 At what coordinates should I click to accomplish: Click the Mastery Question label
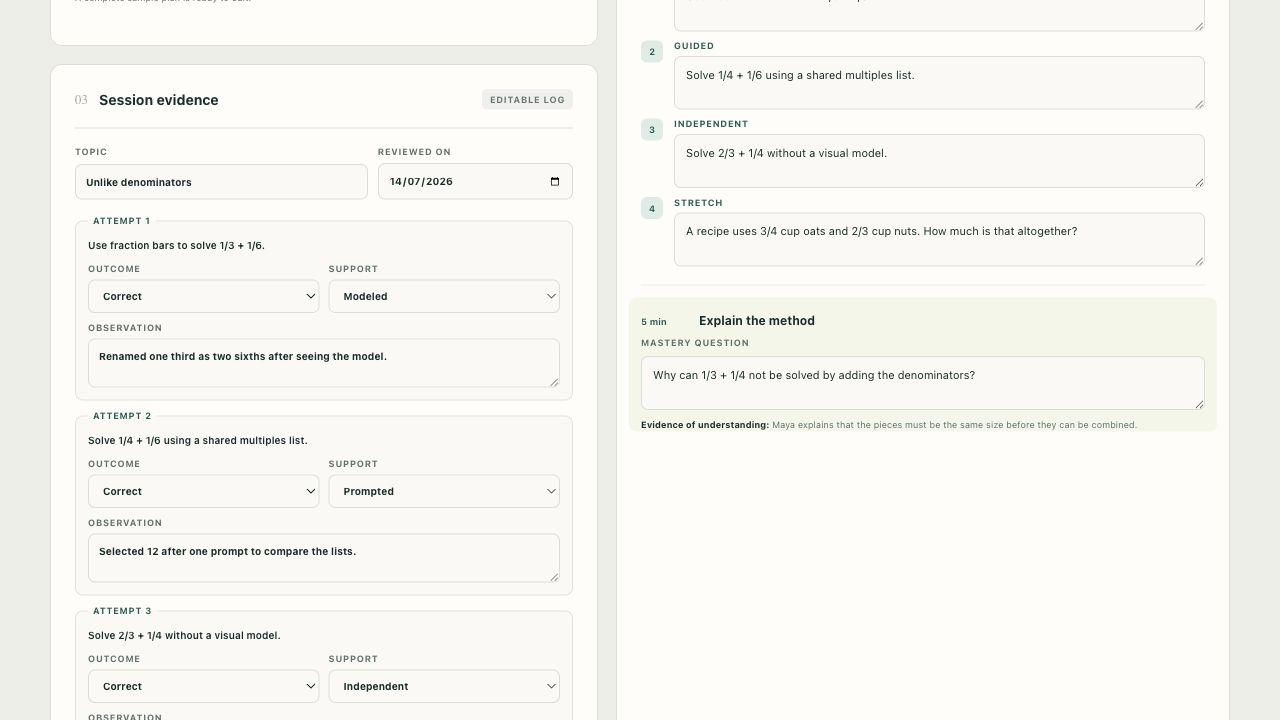click(695, 343)
